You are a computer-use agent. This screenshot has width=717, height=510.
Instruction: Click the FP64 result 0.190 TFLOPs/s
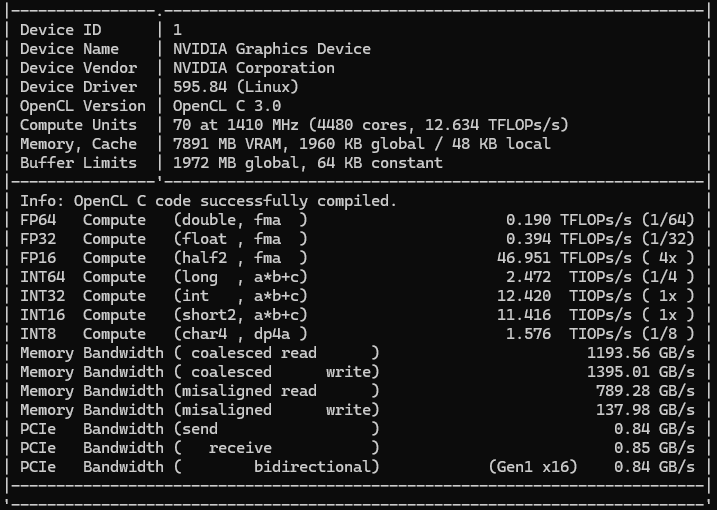pos(568,220)
